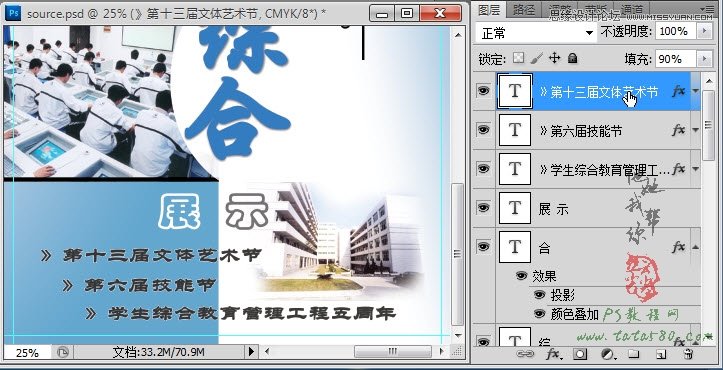Toggle lock image pixels brush icon
Image resolution: width=723 pixels, height=370 pixels.
(x=536, y=58)
